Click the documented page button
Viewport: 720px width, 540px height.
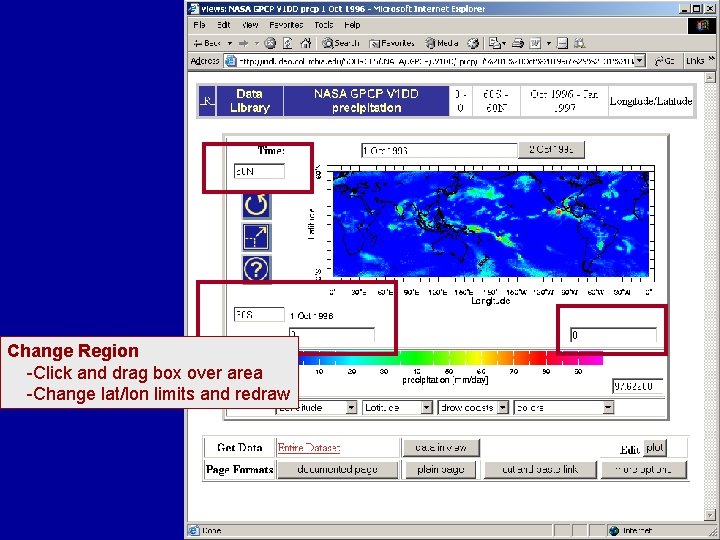click(x=338, y=469)
